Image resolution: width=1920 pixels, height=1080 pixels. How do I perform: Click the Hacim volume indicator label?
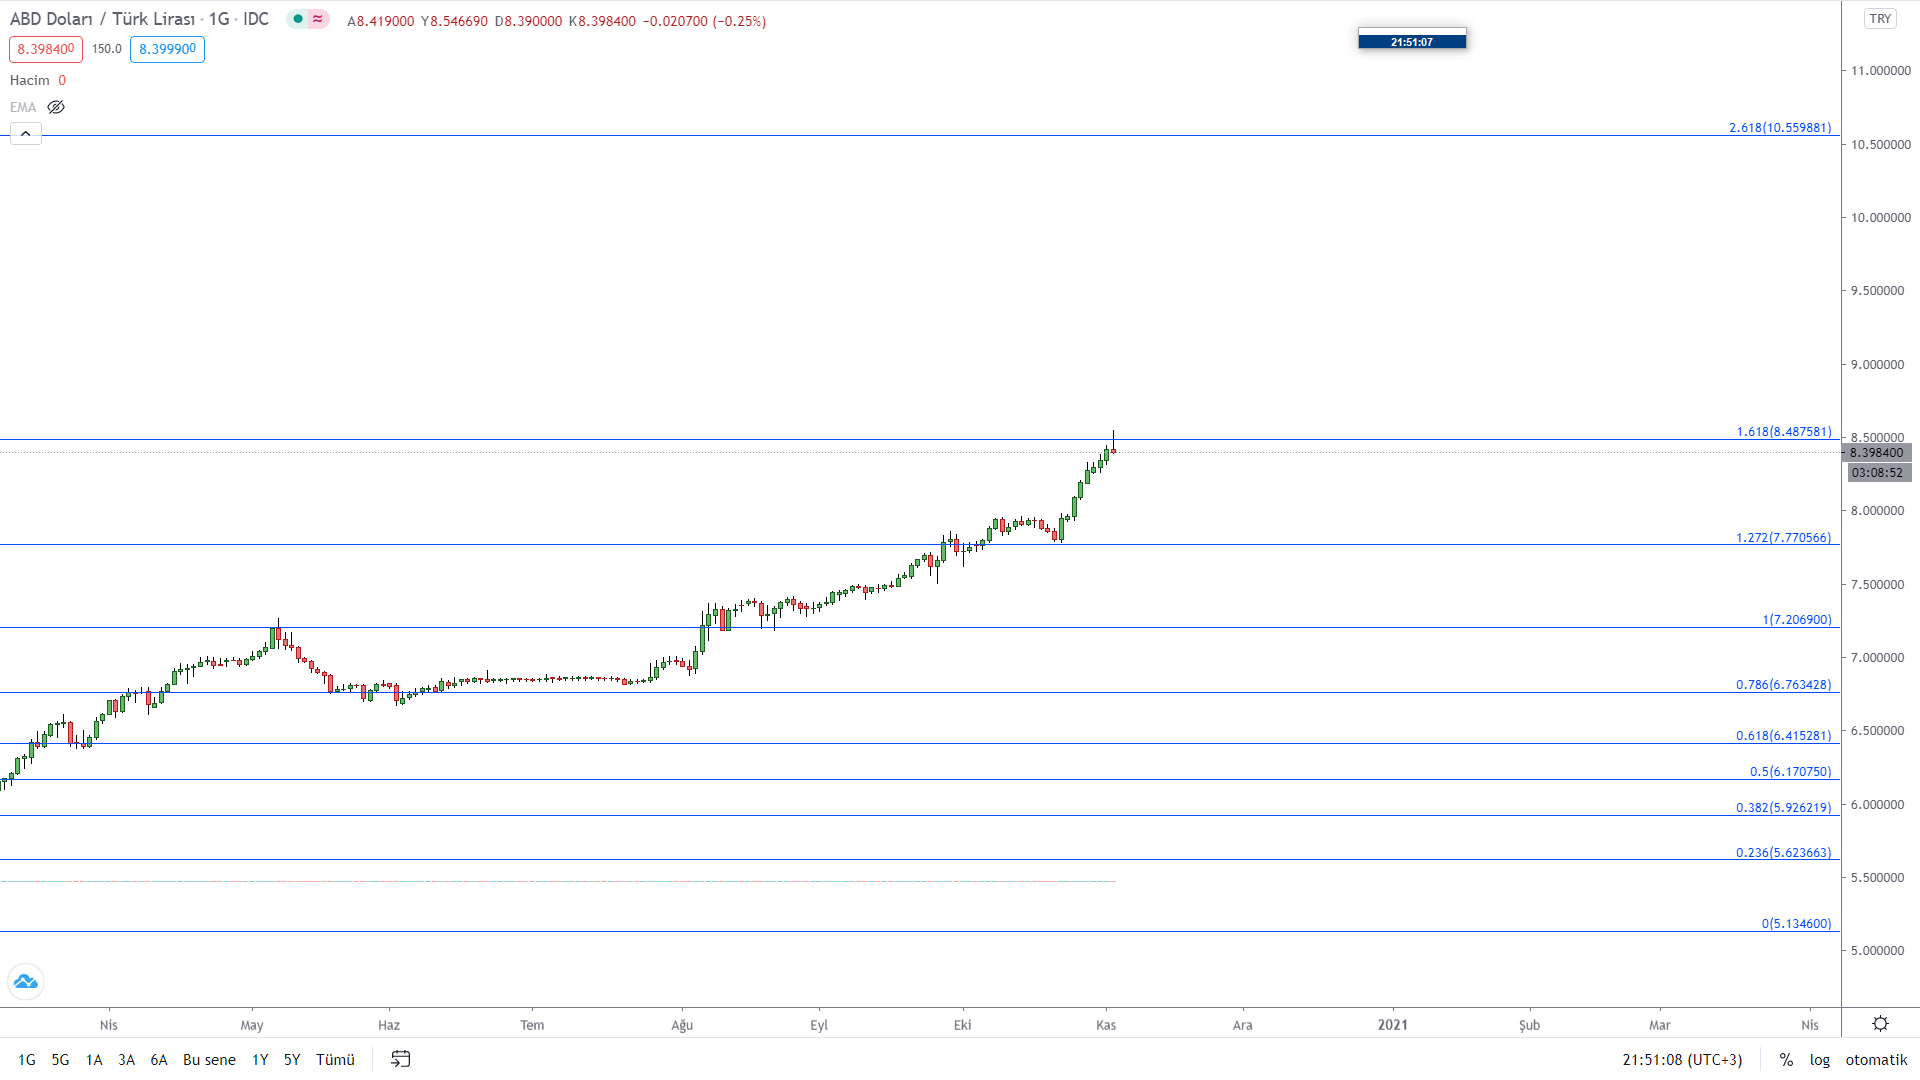pyautogui.click(x=30, y=80)
